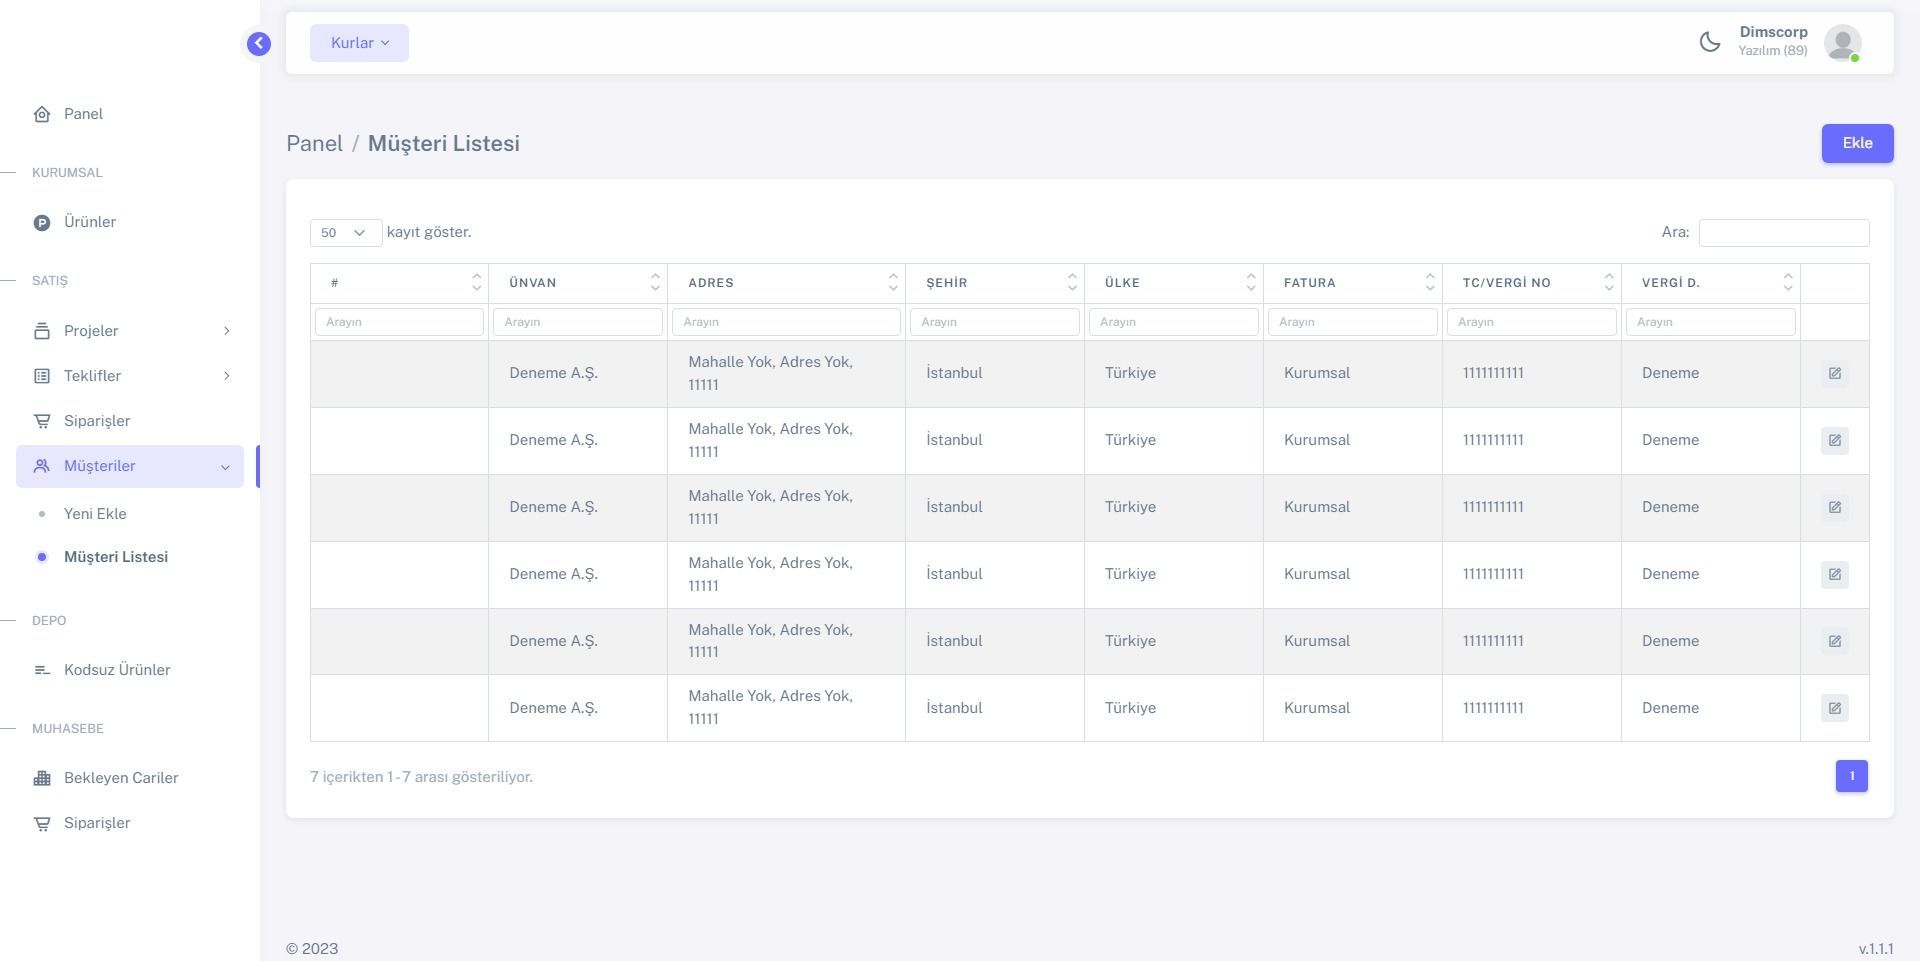
Task: Click edit icon in the last customer row
Action: (1834, 708)
